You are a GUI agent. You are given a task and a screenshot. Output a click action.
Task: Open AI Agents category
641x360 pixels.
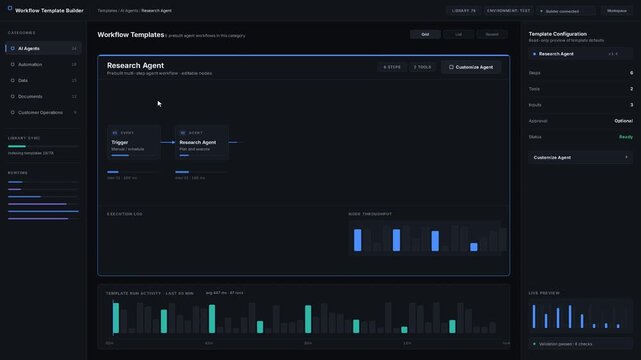coord(43,48)
